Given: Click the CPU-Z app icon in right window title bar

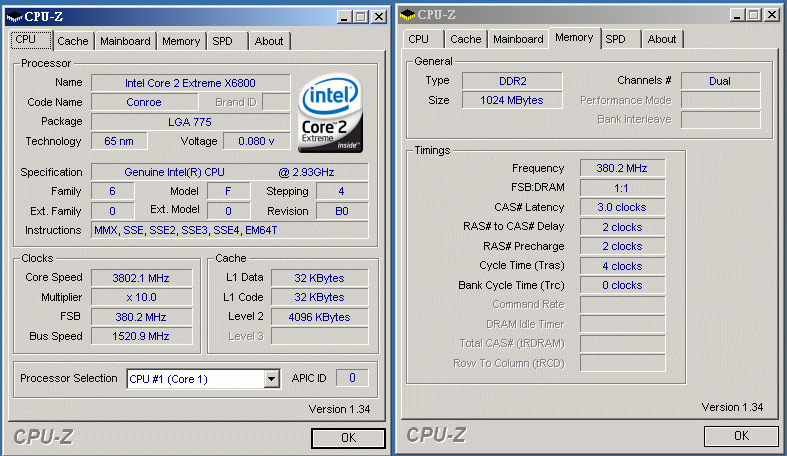Looking at the screenshot, I should tap(408, 15).
